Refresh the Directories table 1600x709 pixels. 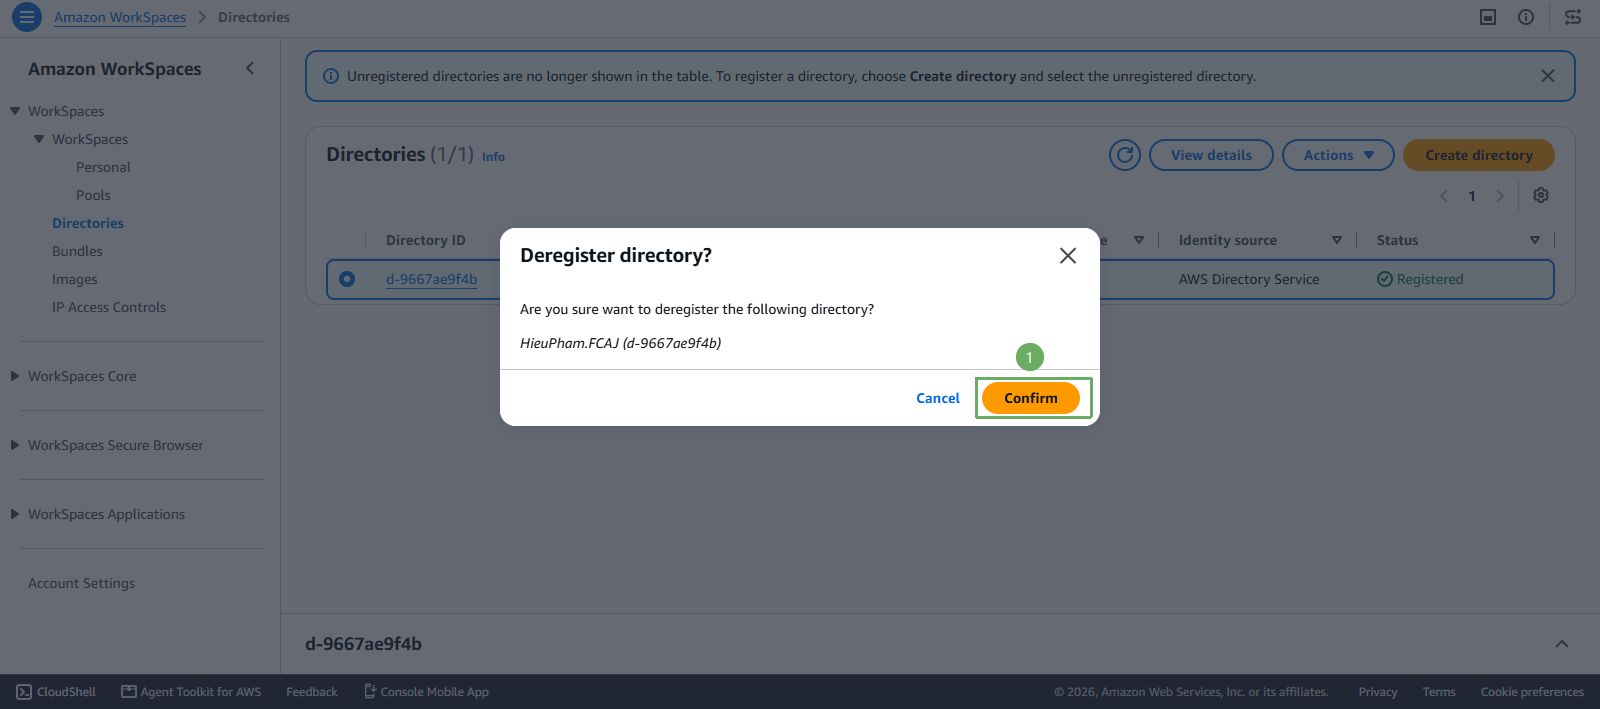point(1125,155)
